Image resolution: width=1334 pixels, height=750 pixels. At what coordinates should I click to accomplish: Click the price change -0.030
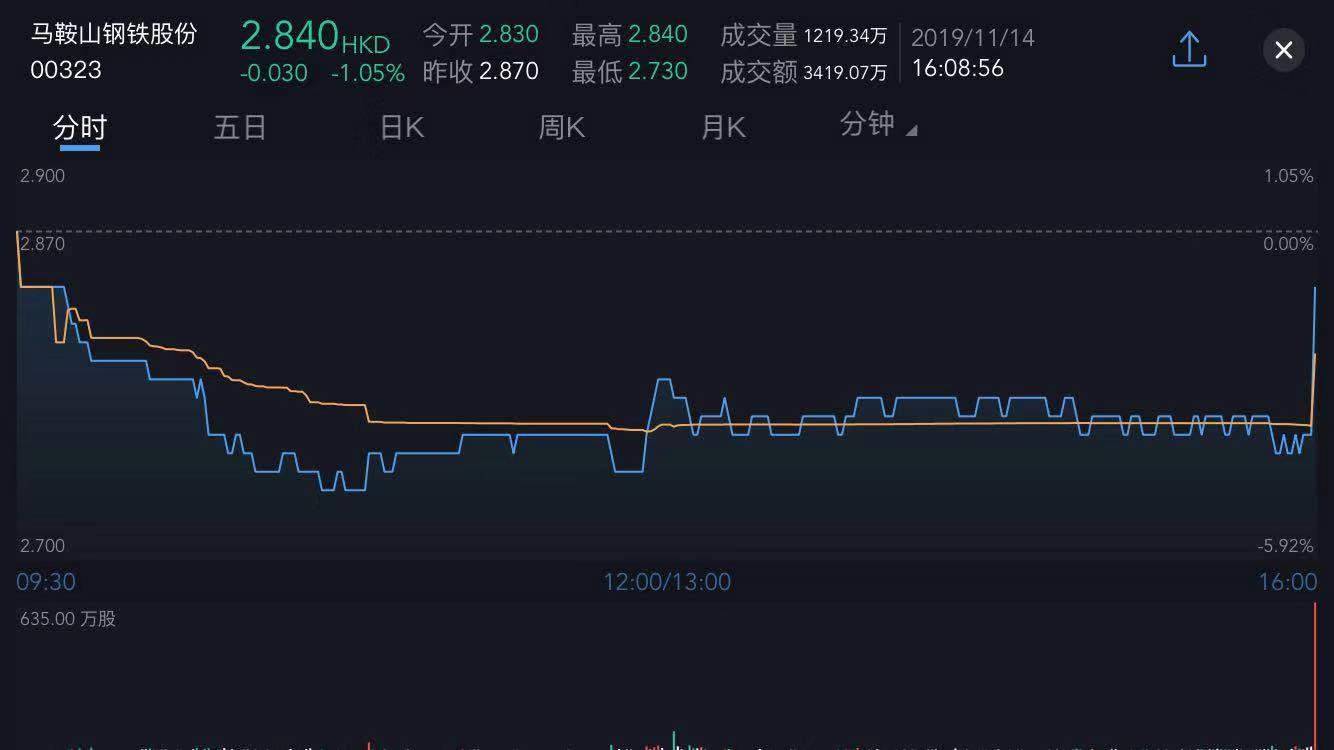pos(274,73)
